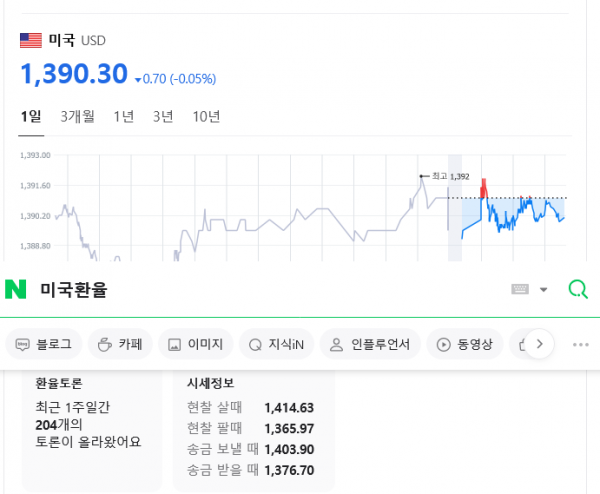Screen dimensions: 600x494
Task: Click the US flag icon
Action: pos(31,40)
